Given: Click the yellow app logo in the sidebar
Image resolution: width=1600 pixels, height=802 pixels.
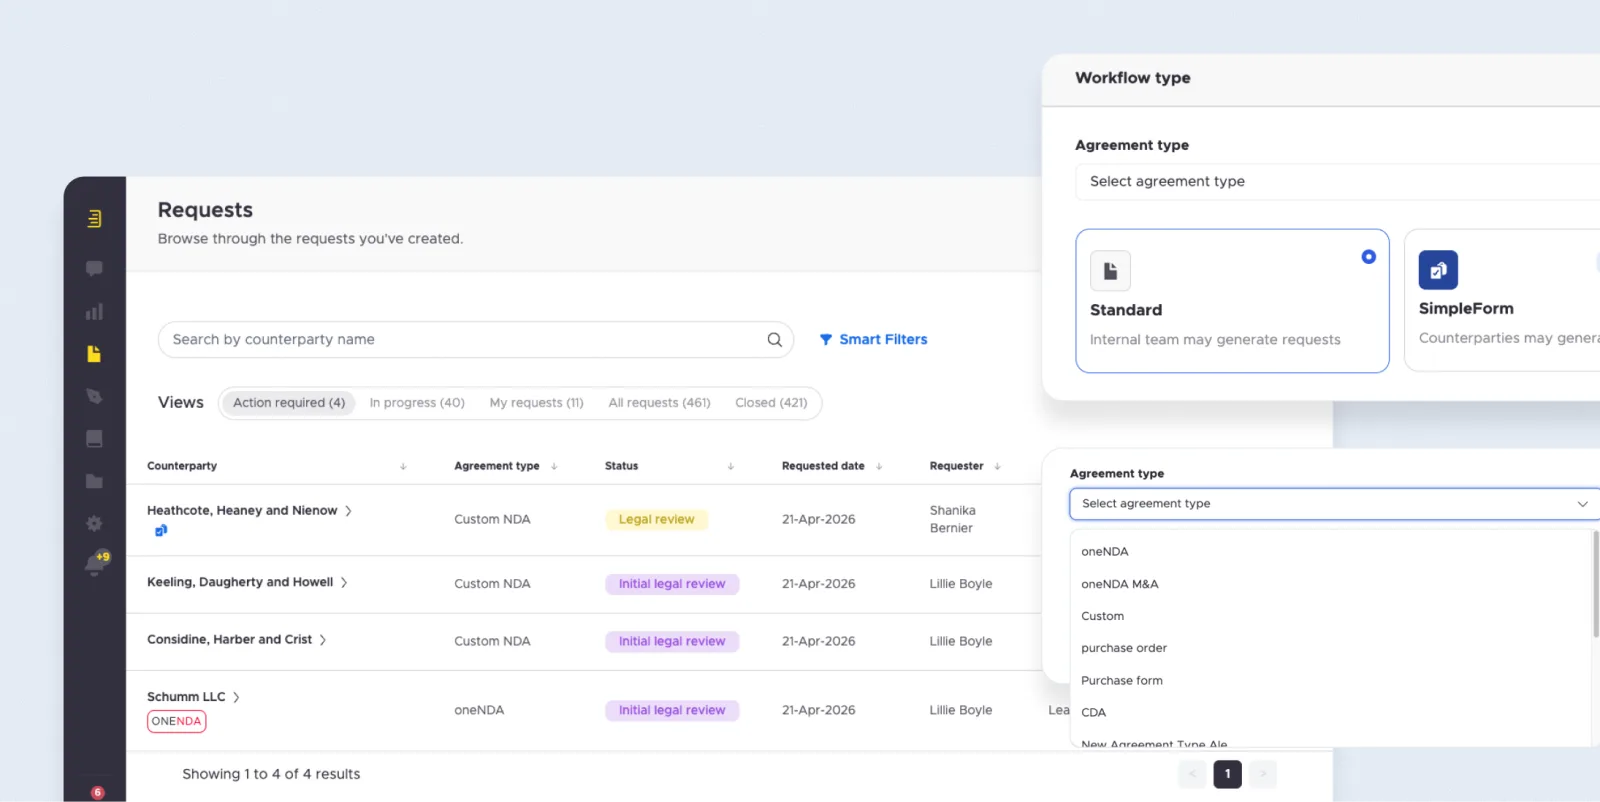Looking at the screenshot, I should click(x=94, y=218).
